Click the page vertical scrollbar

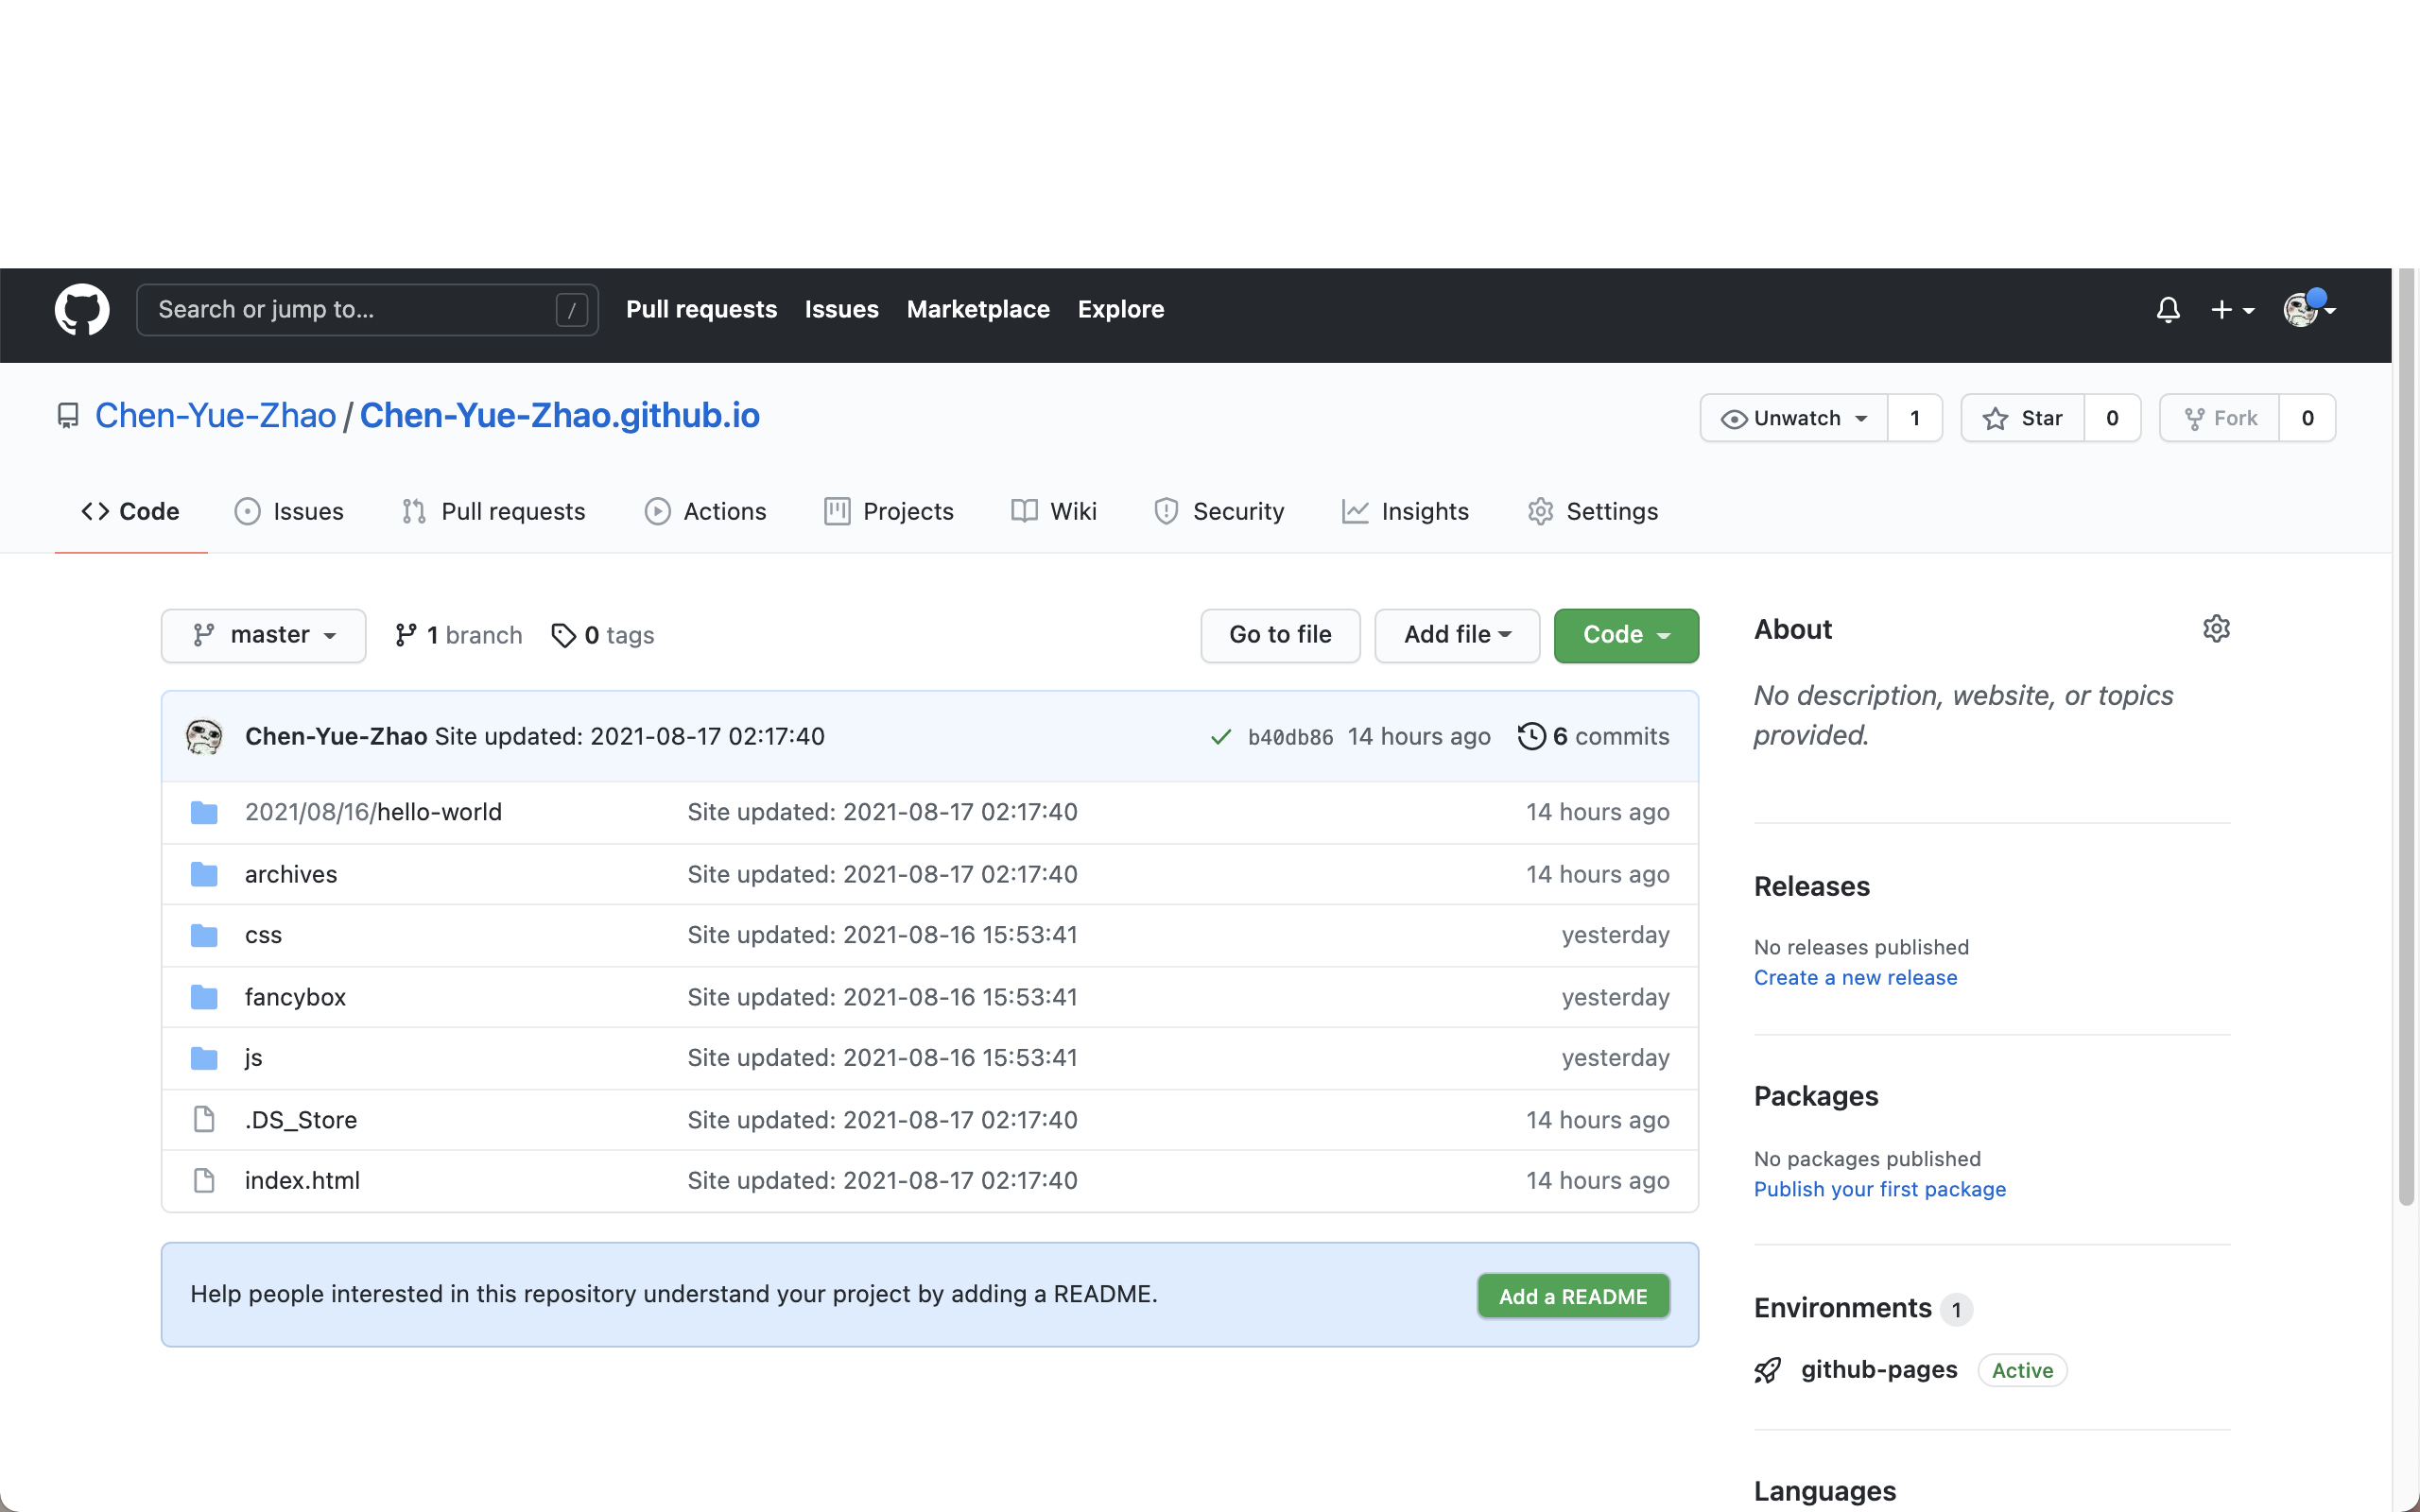click(x=2406, y=736)
